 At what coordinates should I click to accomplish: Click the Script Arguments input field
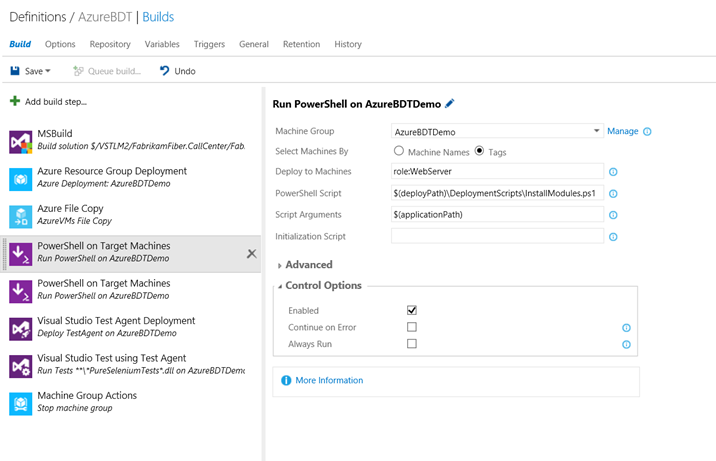point(497,215)
